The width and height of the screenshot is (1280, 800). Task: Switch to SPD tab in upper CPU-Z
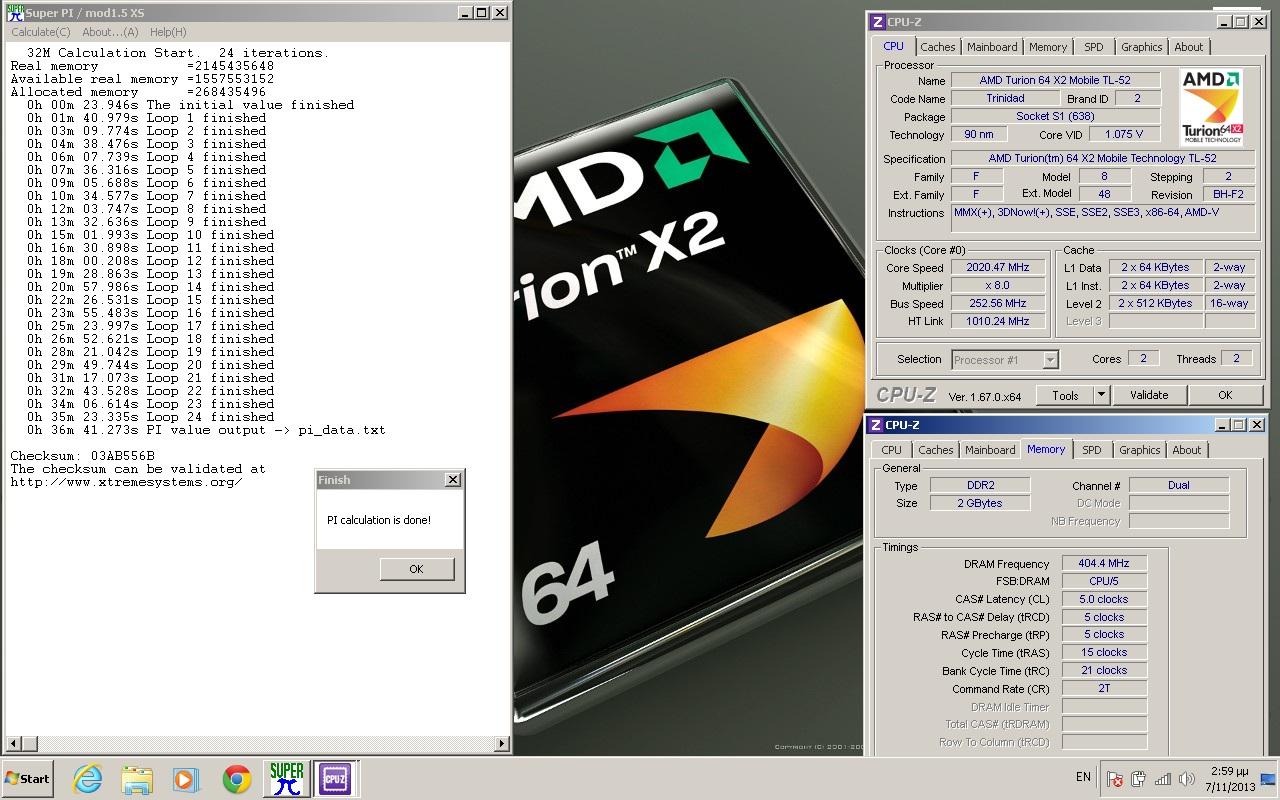click(x=1094, y=47)
